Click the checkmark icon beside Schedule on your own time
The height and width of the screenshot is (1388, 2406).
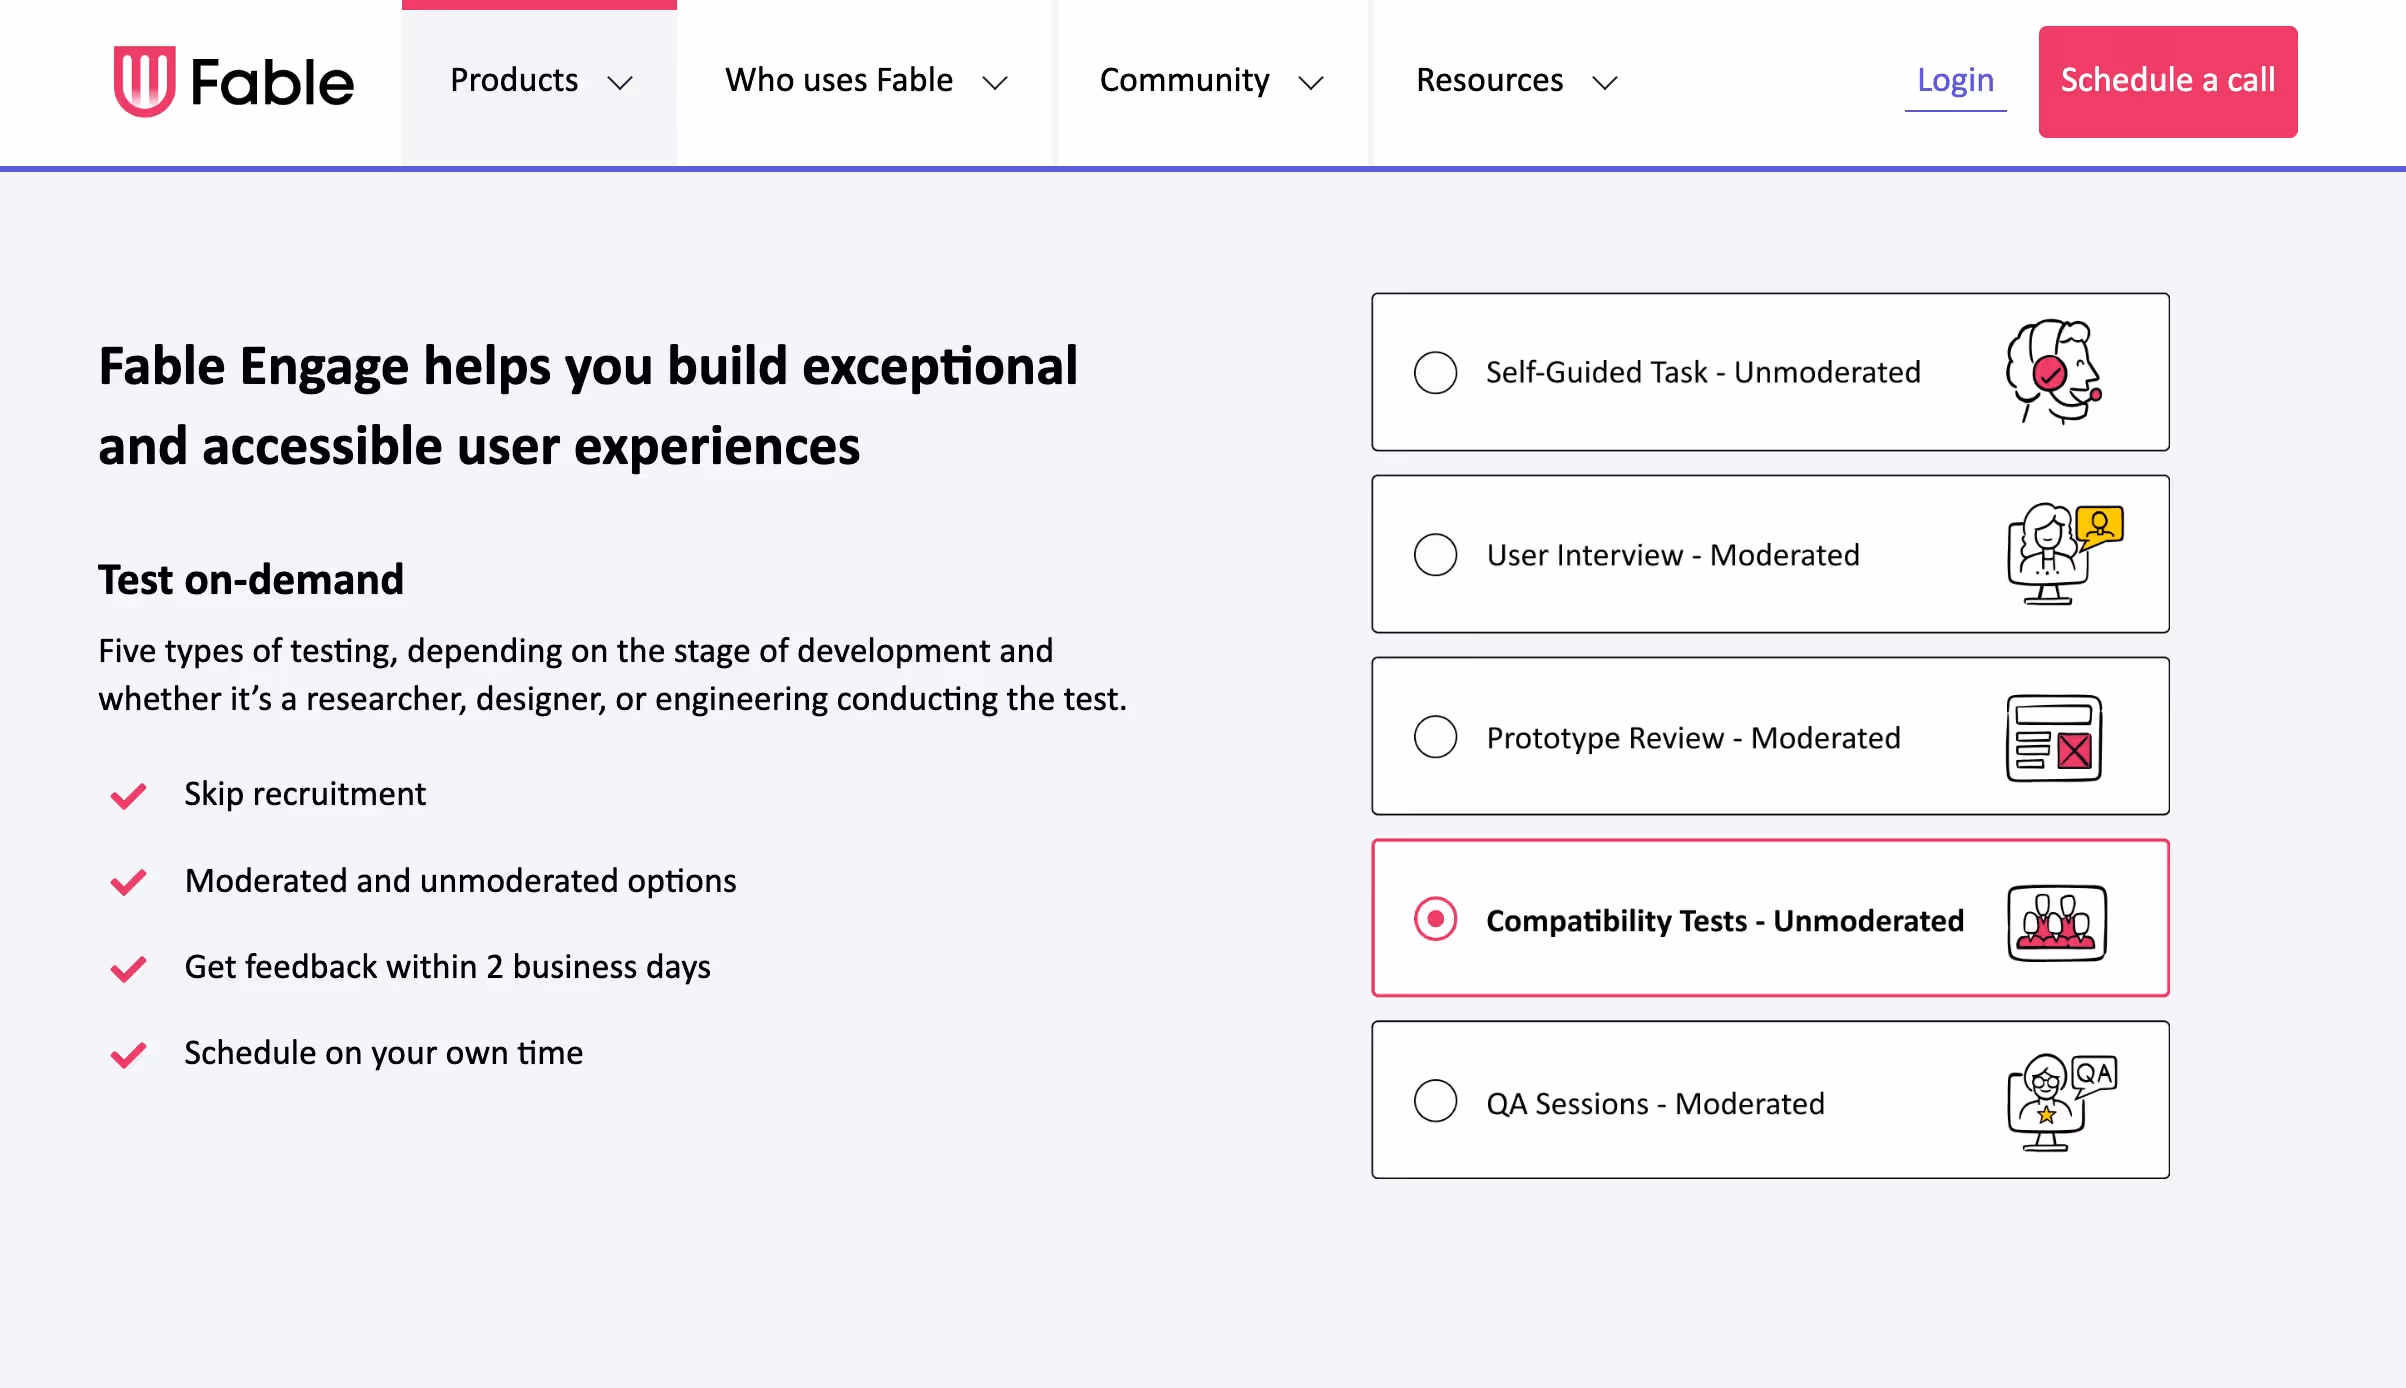tap(127, 1054)
